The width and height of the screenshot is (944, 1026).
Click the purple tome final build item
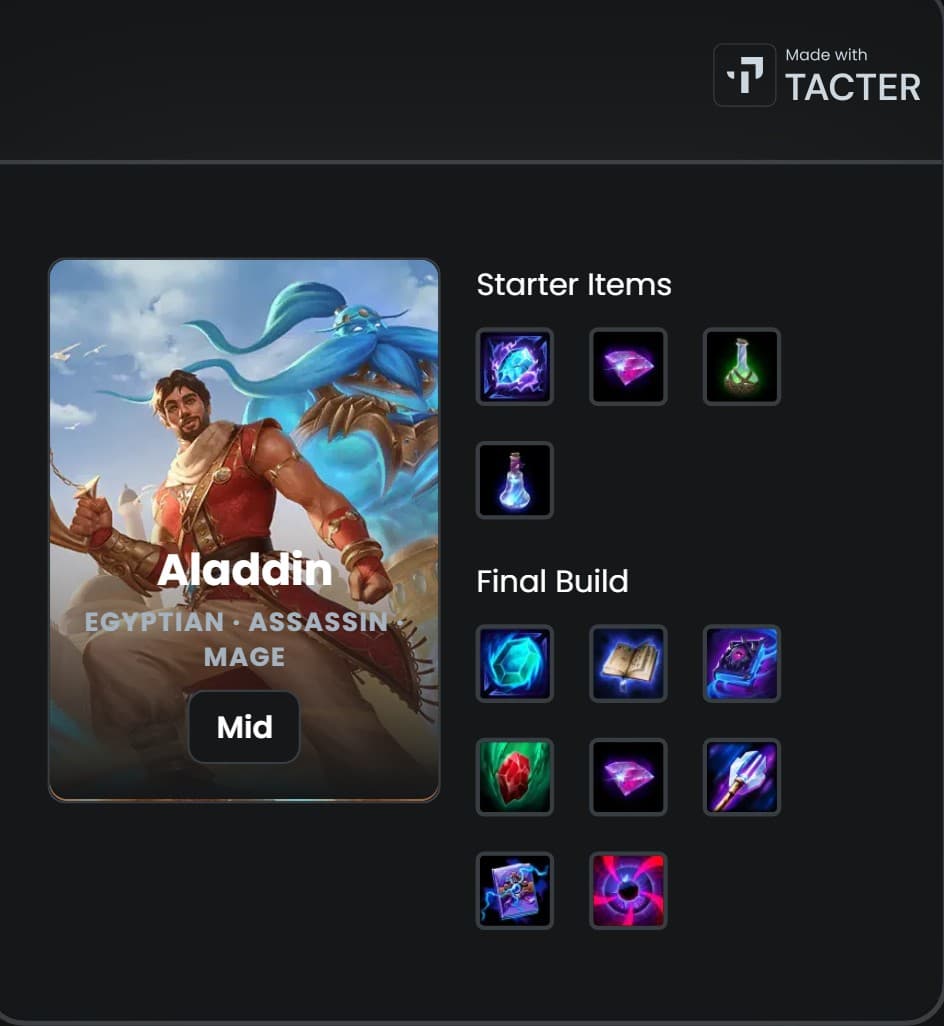pyautogui.click(x=742, y=663)
